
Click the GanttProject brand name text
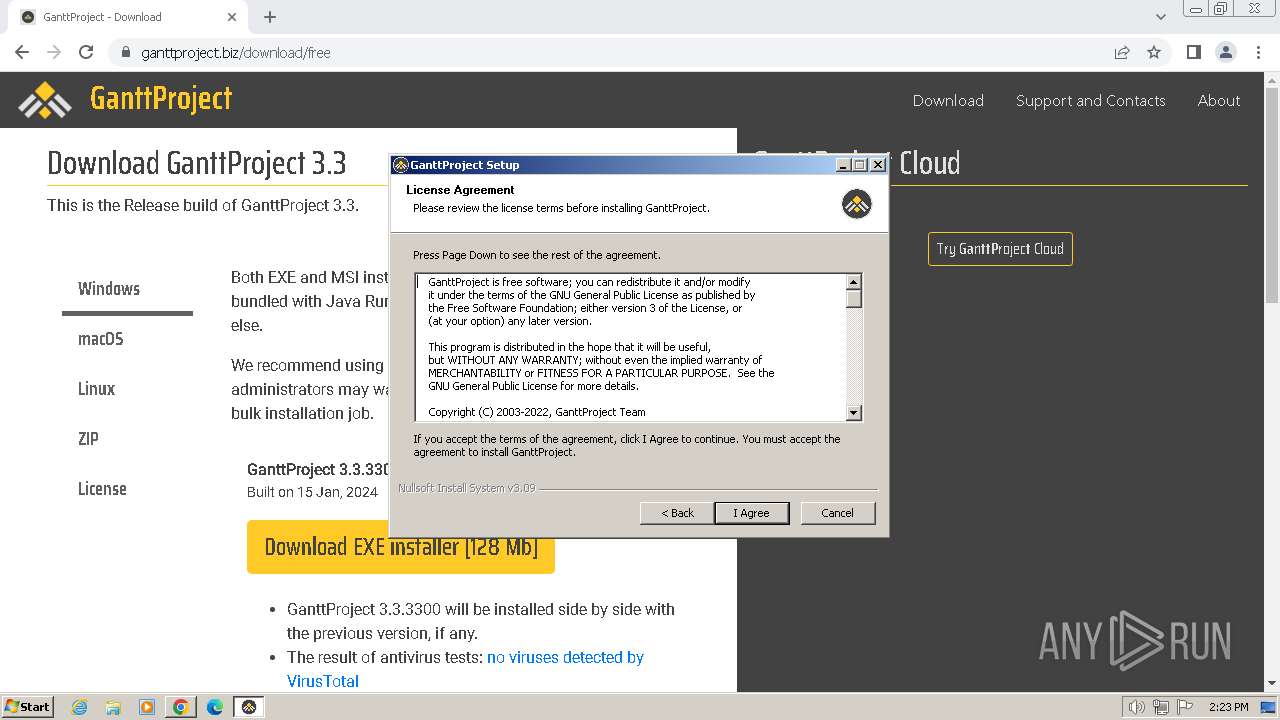[161, 98]
